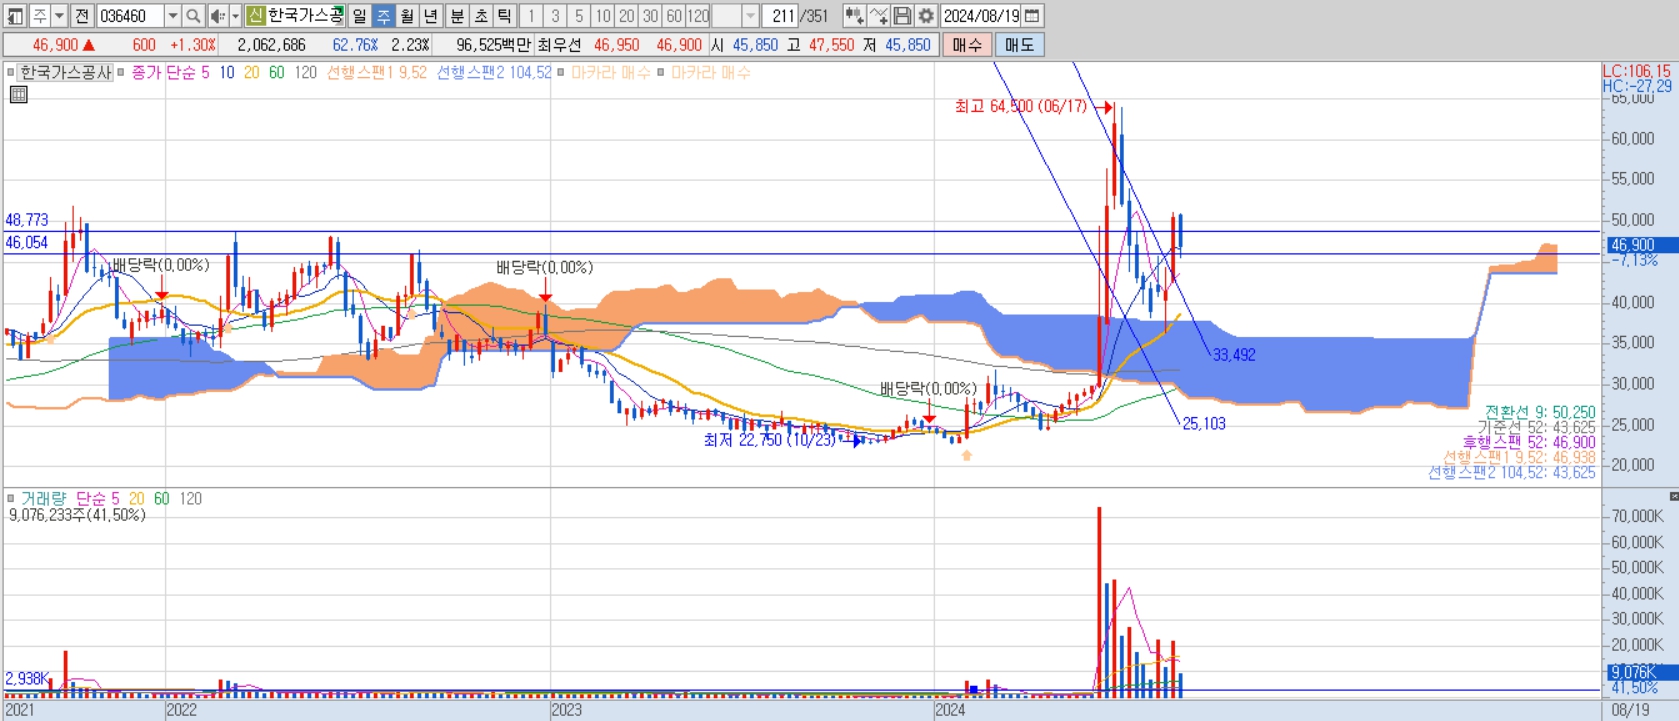Viewport: 1679px width, 721px height.
Task: Open chart settings gear icon
Action: (x=926, y=16)
